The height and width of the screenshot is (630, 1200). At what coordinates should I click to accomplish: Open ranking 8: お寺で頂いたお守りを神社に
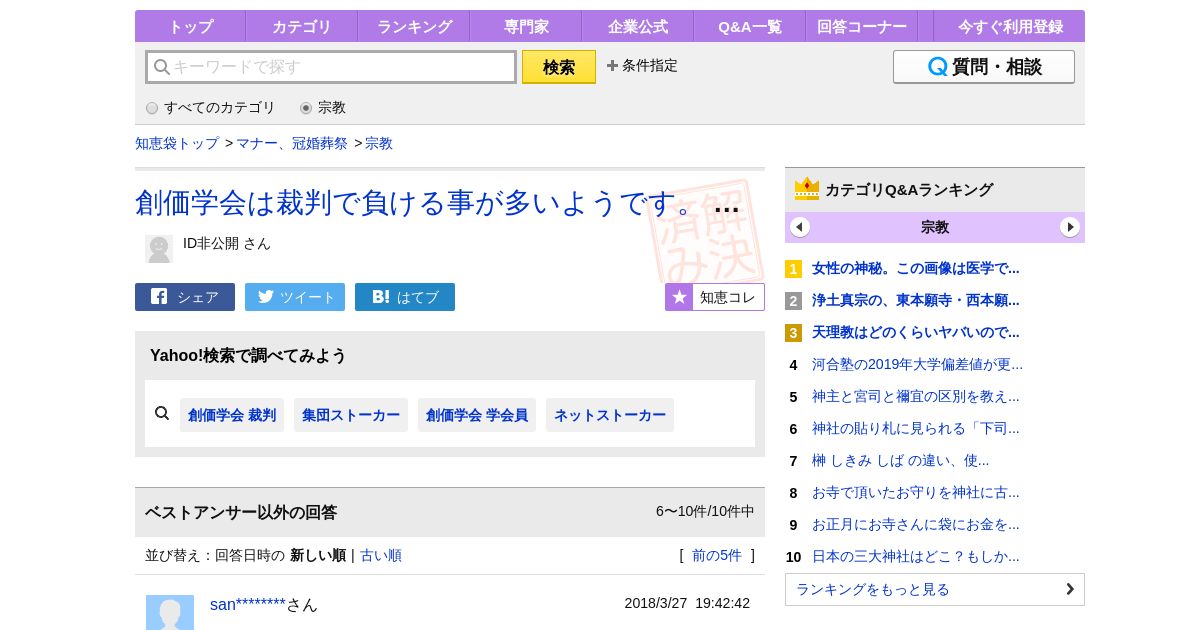(916, 492)
